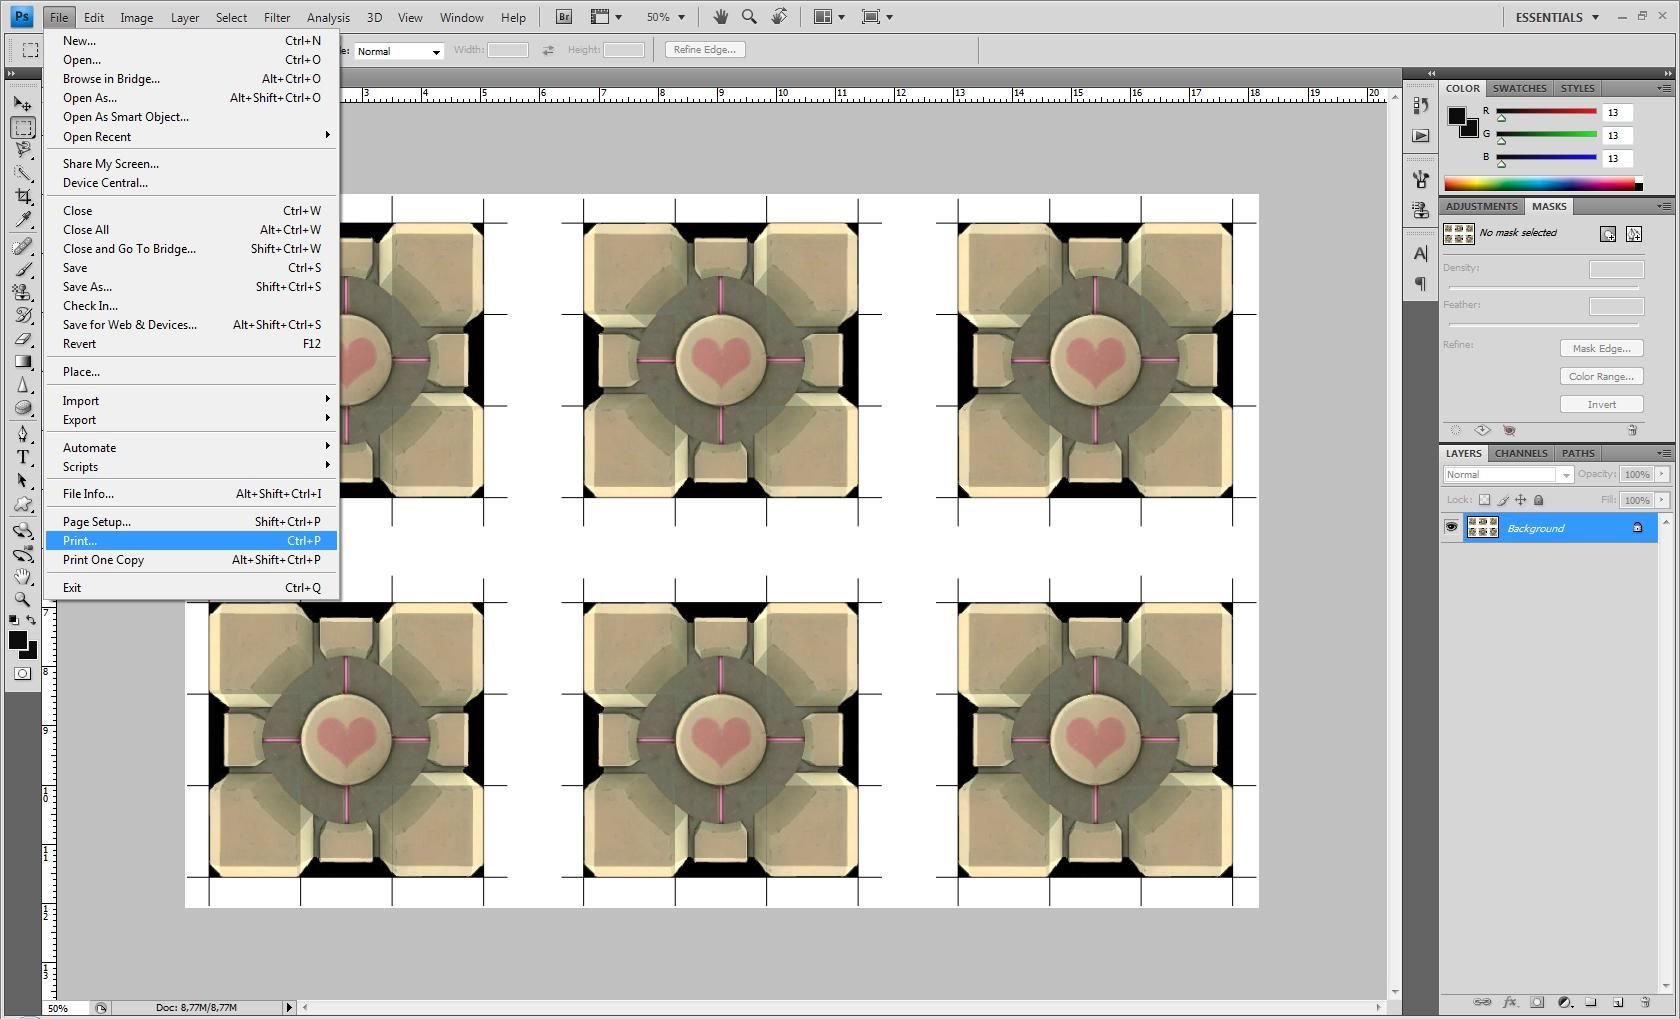1680x1019 pixels.
Task: Open the Paragraph panel from the dock
Action: point(1421,284)
